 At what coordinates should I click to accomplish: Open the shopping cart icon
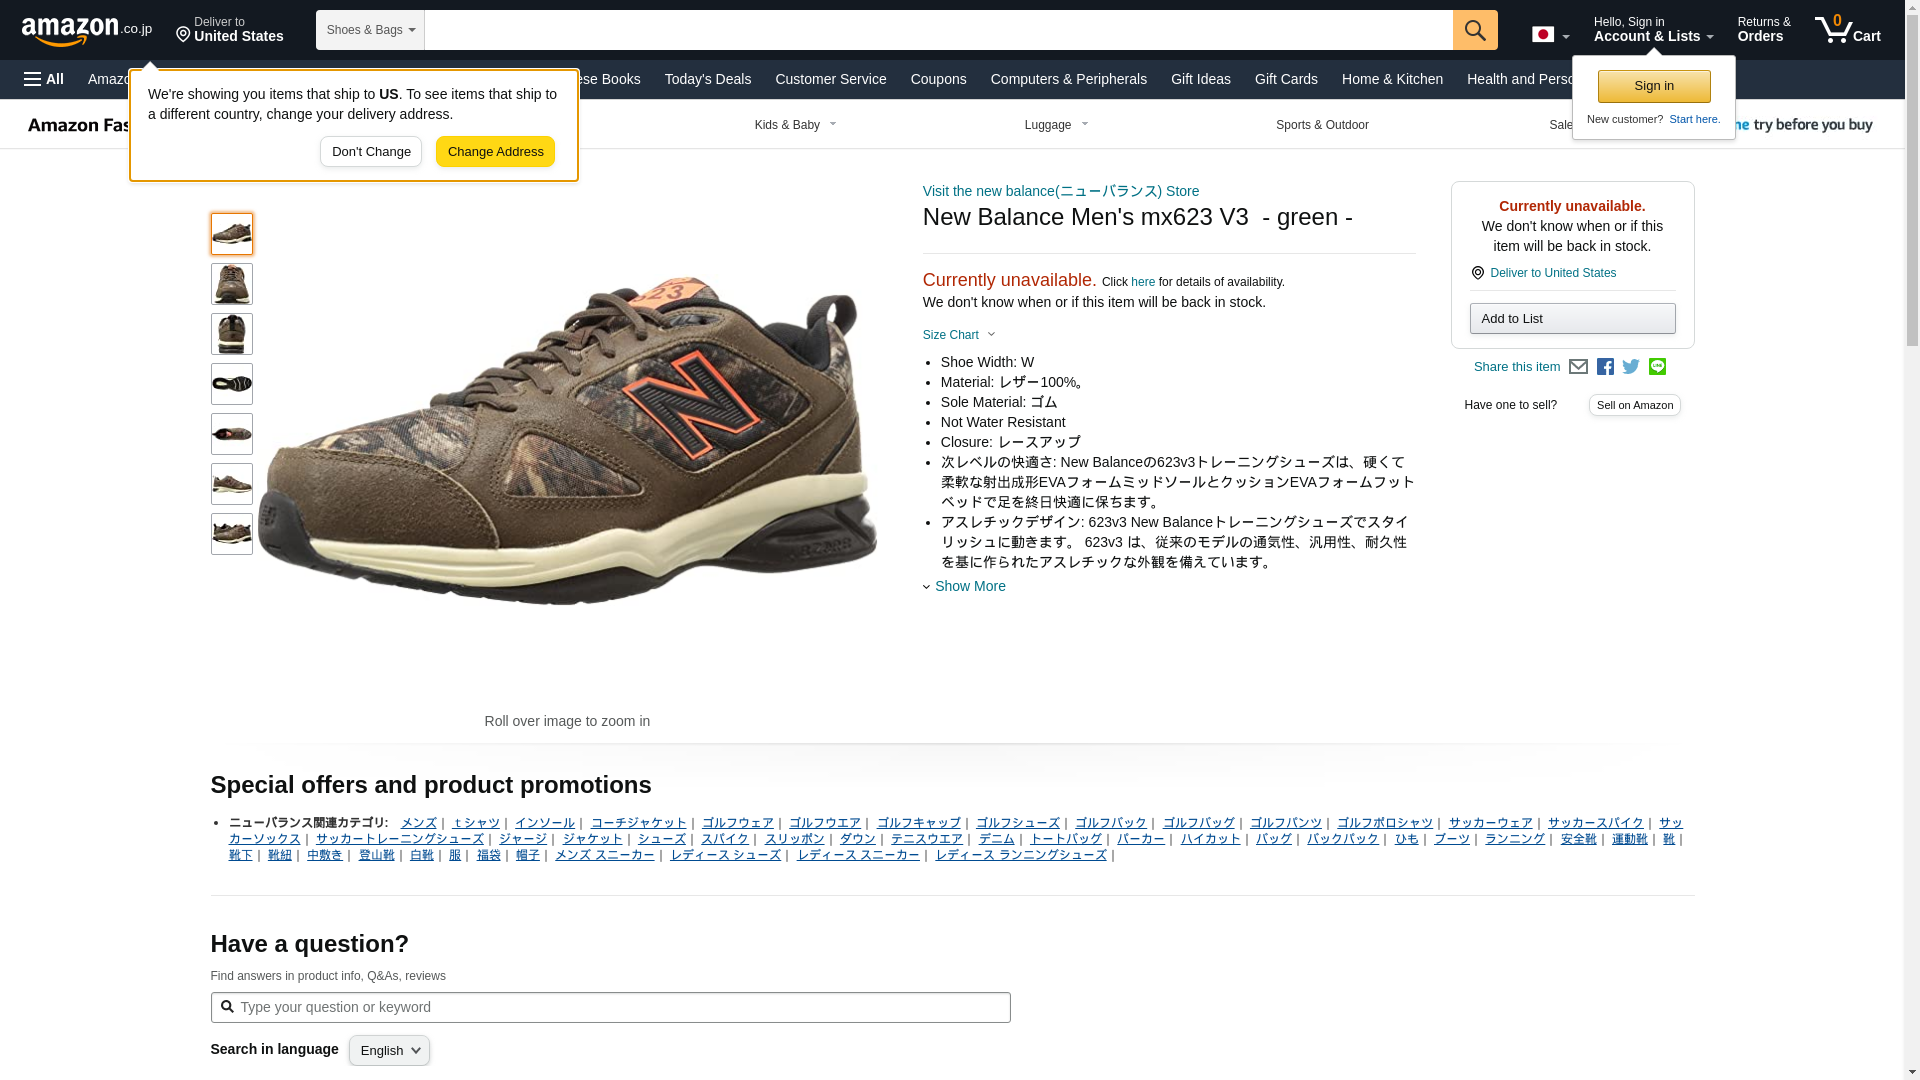click(x=1847, y=30)
